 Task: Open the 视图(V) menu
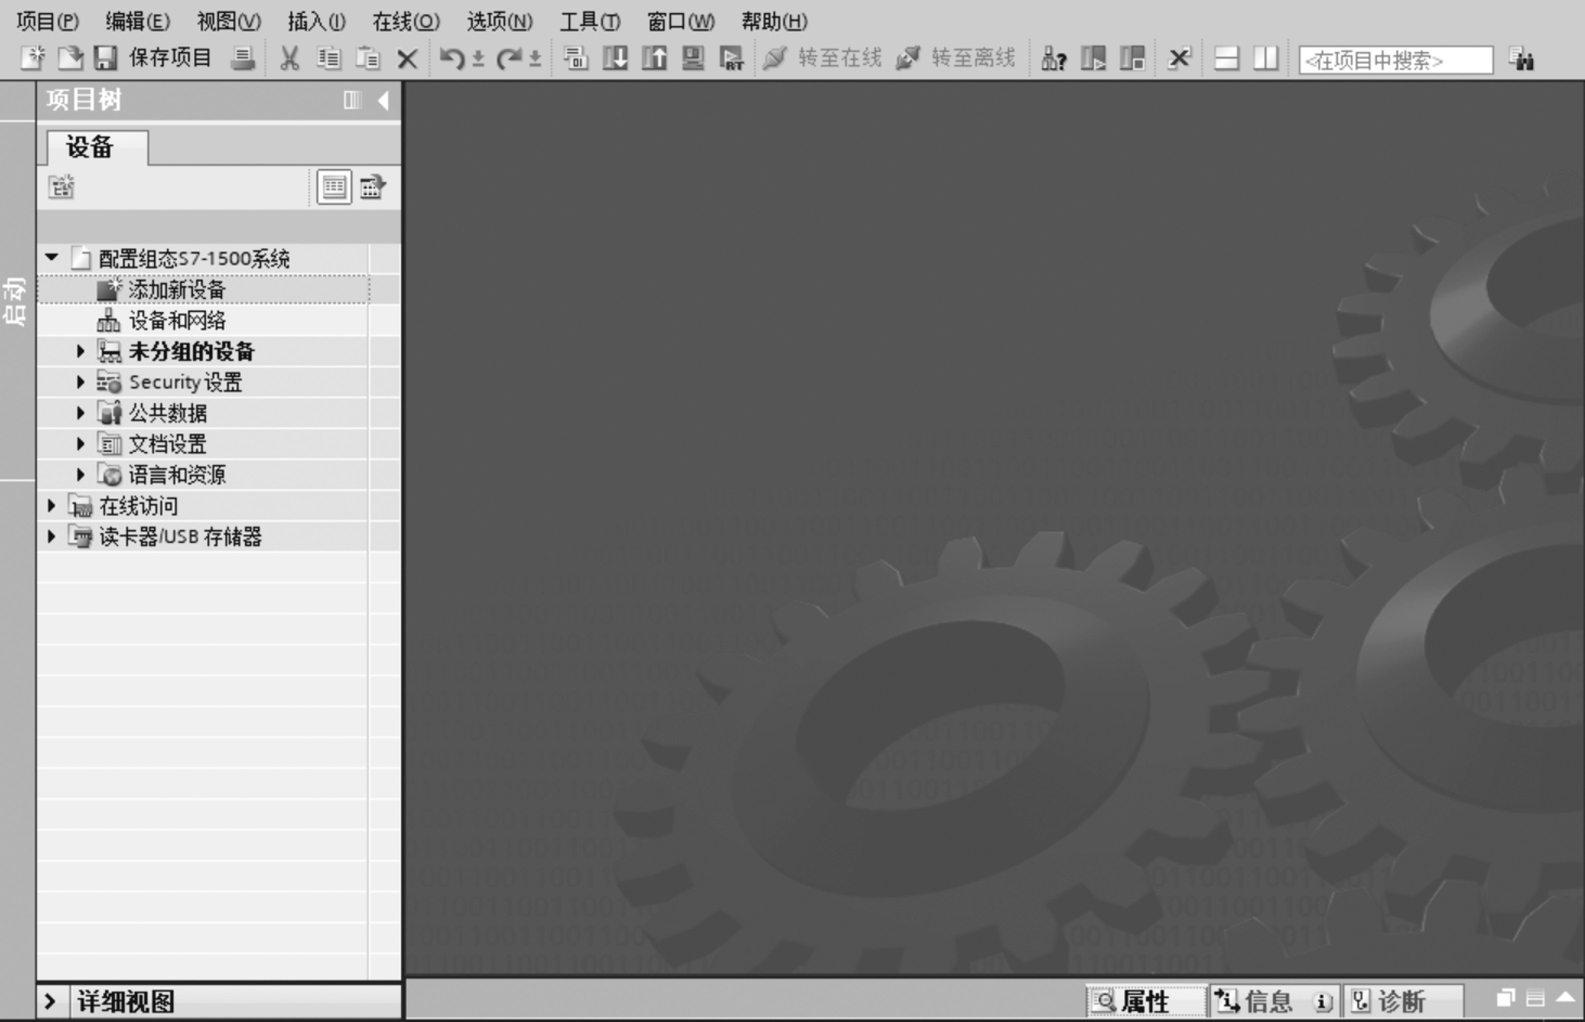229,21
